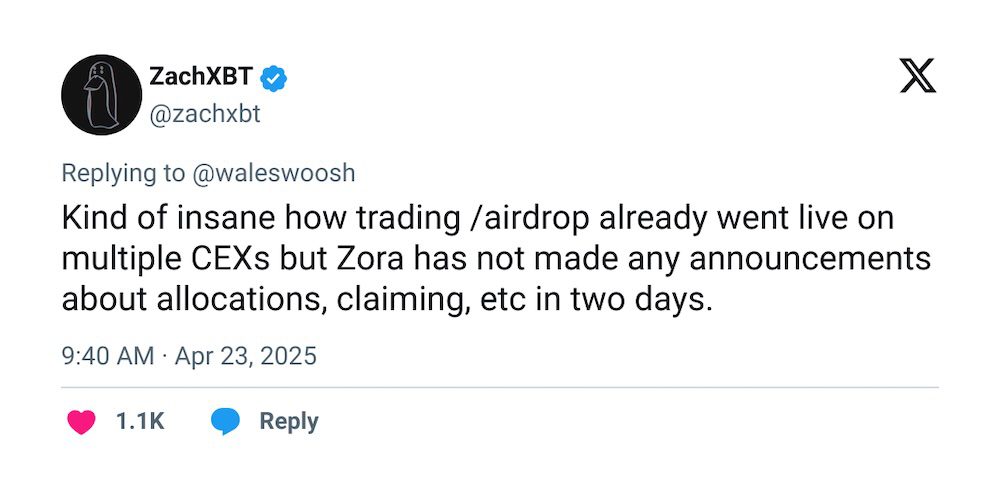The image size is (1000, 490).
Task: Click the blue verified checkmark badge
Action: point(273,78)
